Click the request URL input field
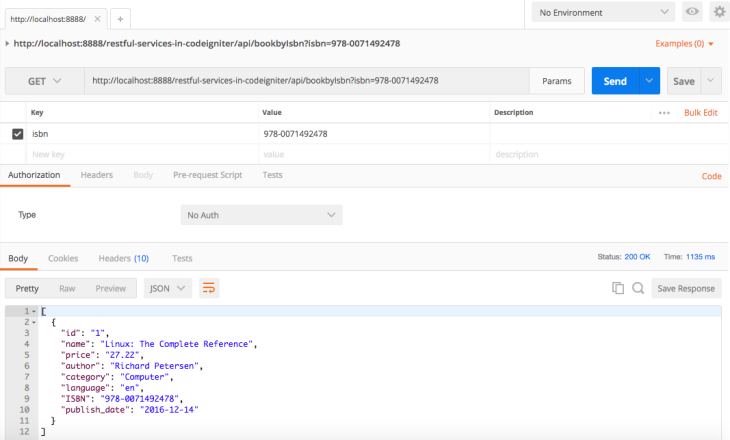Image resolution: width=730 pixels, height=440 pixels. 305,81
